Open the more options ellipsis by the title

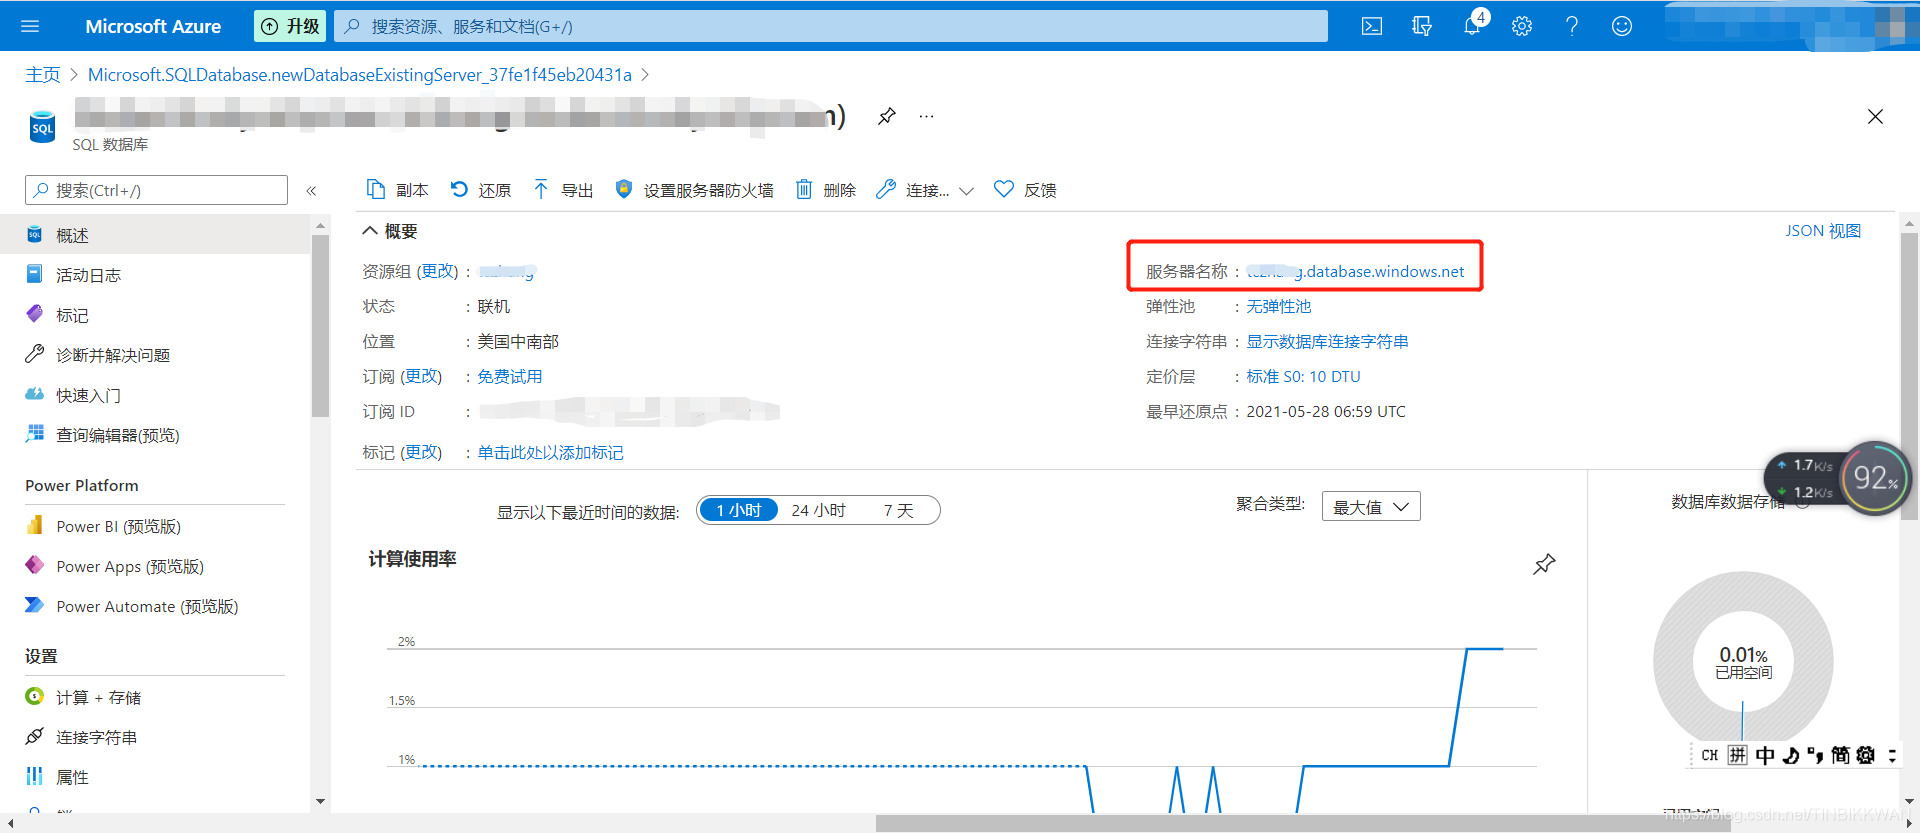click(x=927, y=116)
